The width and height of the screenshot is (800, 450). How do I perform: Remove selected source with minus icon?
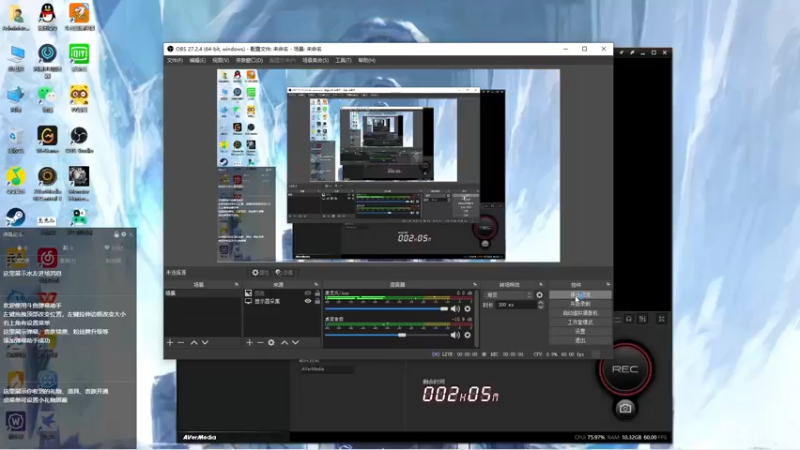coord(260,342)
